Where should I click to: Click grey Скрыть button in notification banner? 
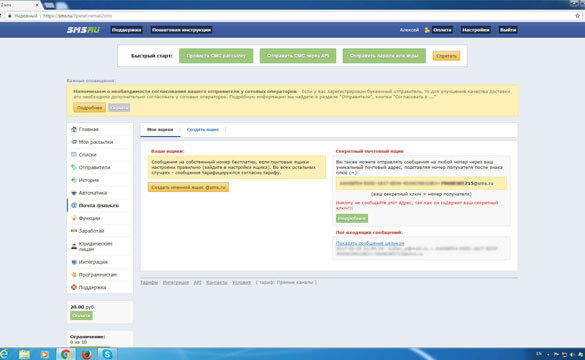pos(119,107)
